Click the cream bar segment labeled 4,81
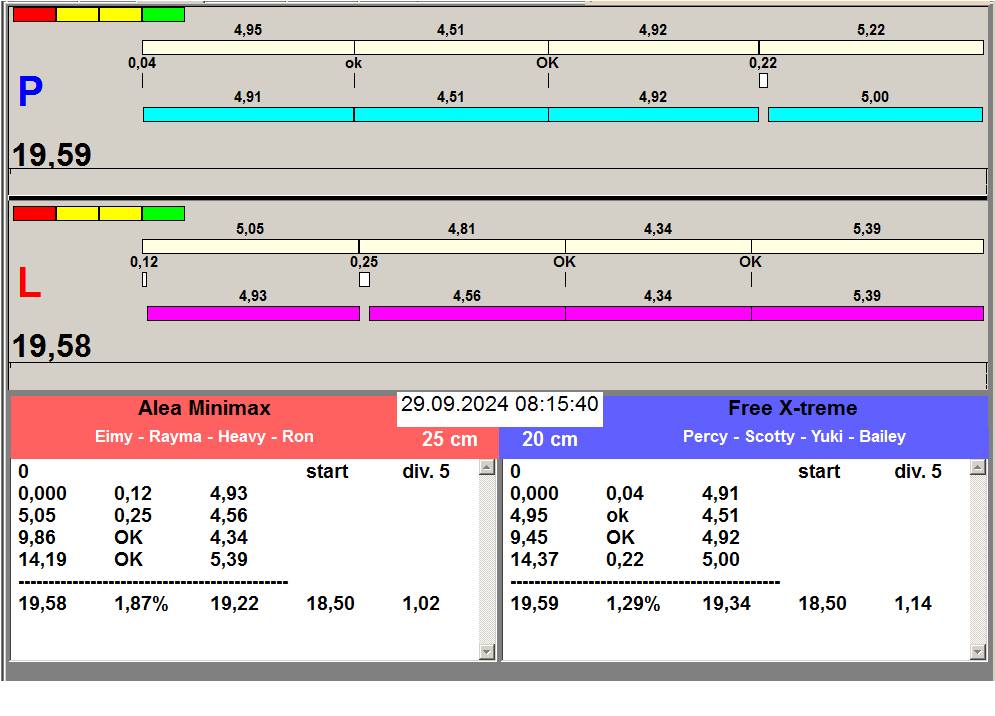This screenshot has width=995, height=716. click(x=462, y=246)
